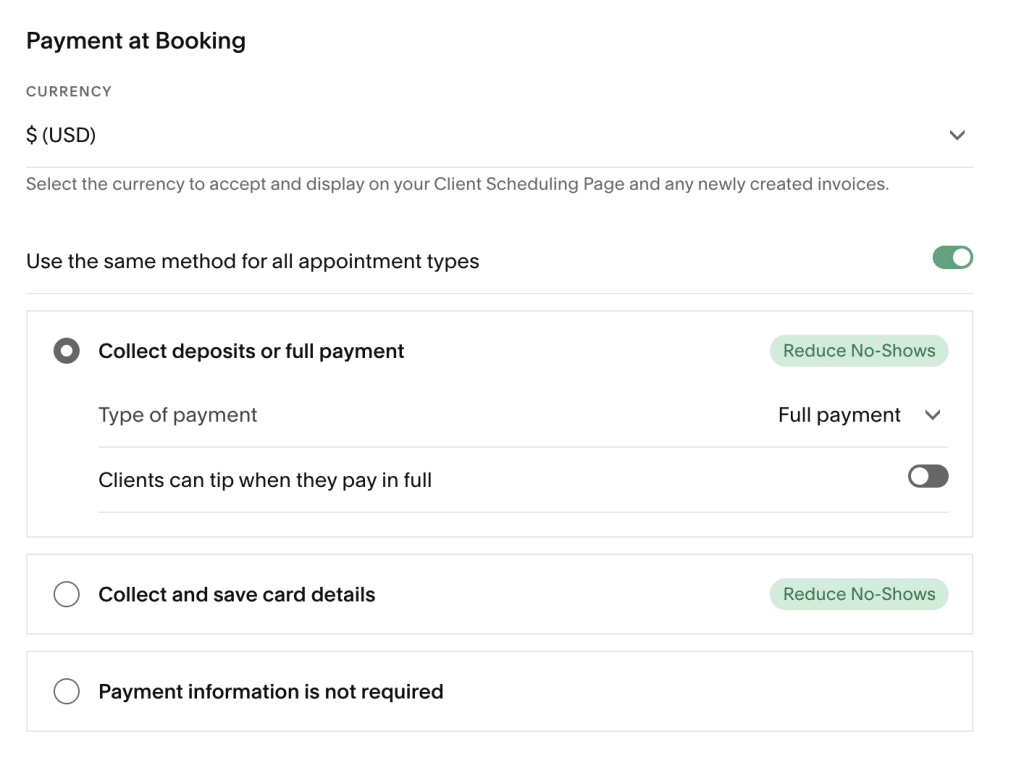1024x771 pixels.
Task: Select the payment information not required radio button
Action: (x=66, y=691)
